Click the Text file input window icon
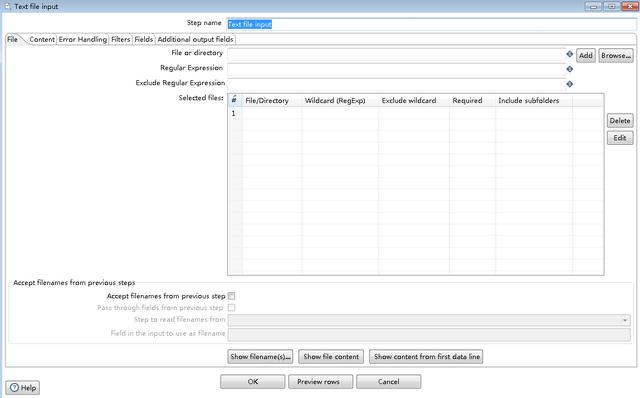The image size is (640, 398). pyautogui.click(x=7, y=6)
